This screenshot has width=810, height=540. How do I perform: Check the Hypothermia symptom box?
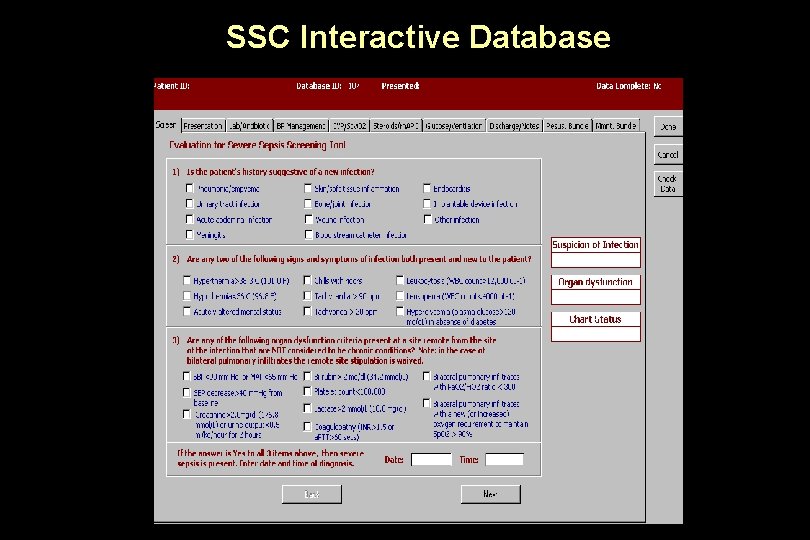click(187, 296)
